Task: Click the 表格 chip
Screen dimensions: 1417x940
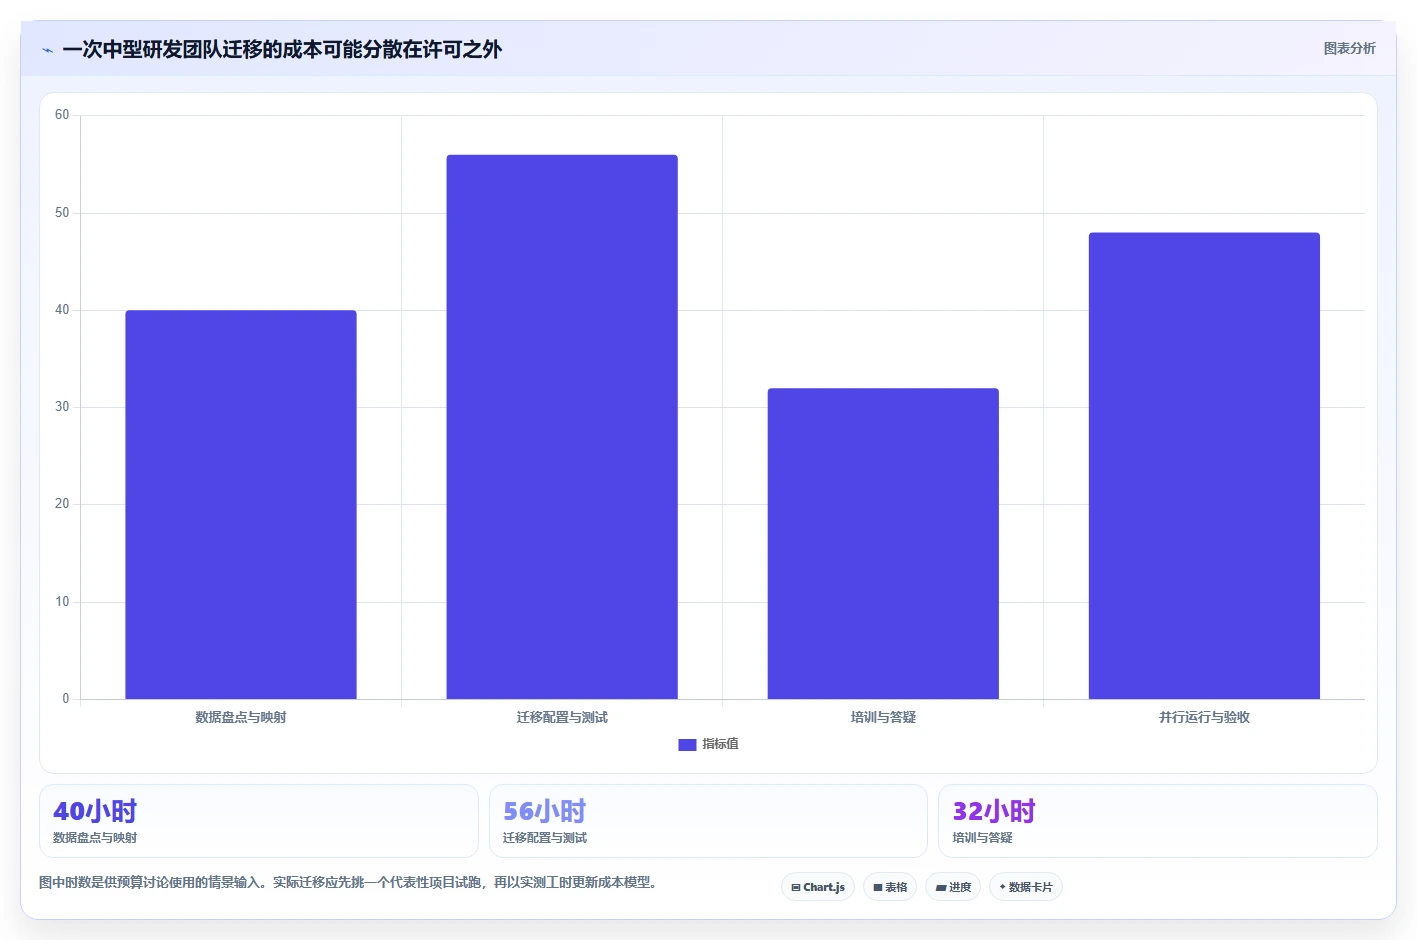Action: (x=890, y=887)
